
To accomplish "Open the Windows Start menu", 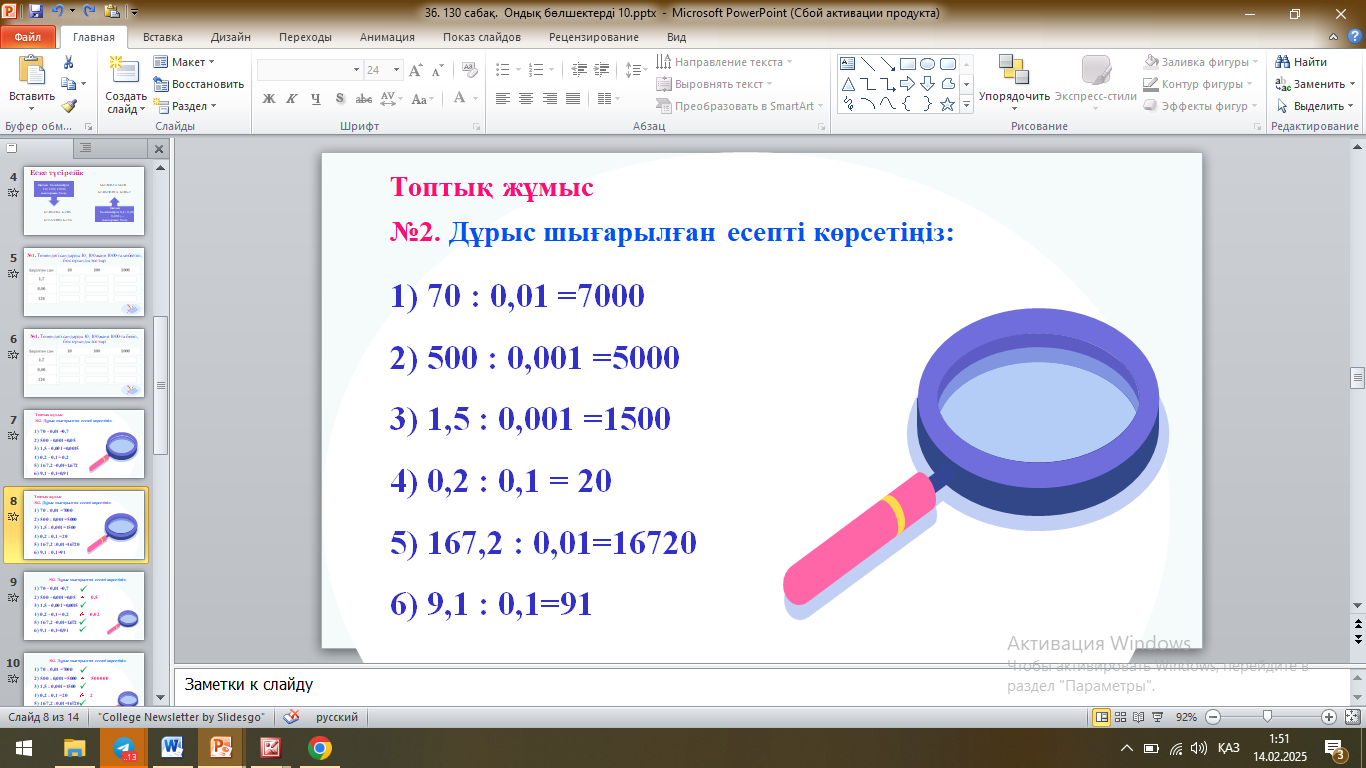I will [x=24, y=748].
